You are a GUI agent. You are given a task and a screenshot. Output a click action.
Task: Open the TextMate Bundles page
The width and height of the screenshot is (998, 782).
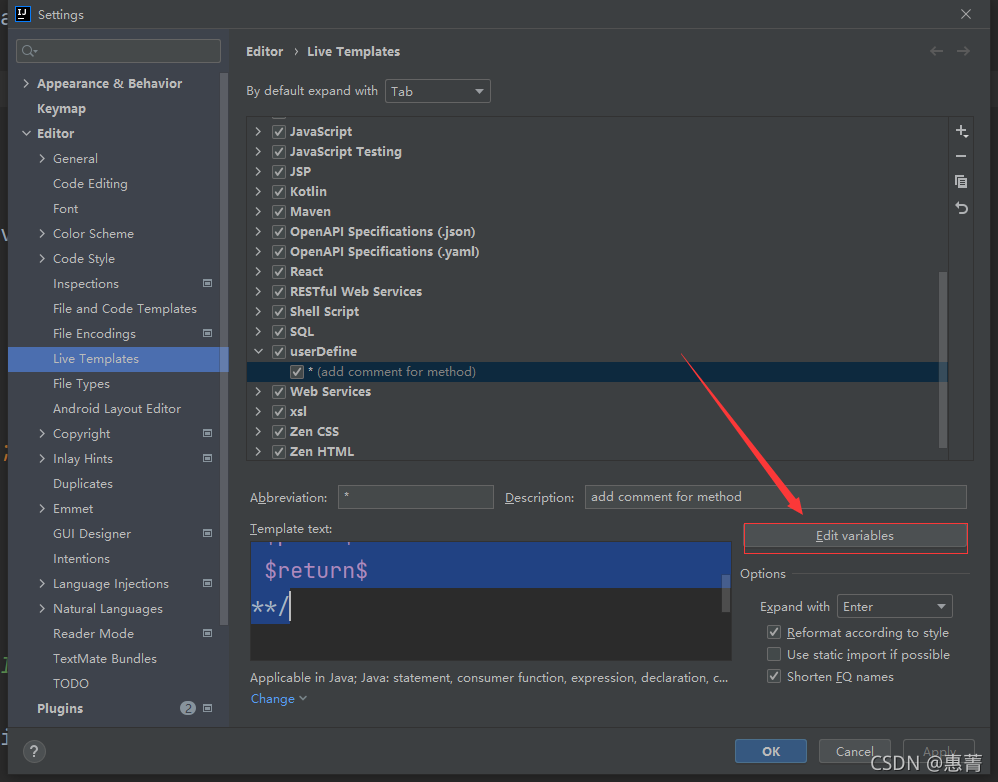[x=105, y=659]
